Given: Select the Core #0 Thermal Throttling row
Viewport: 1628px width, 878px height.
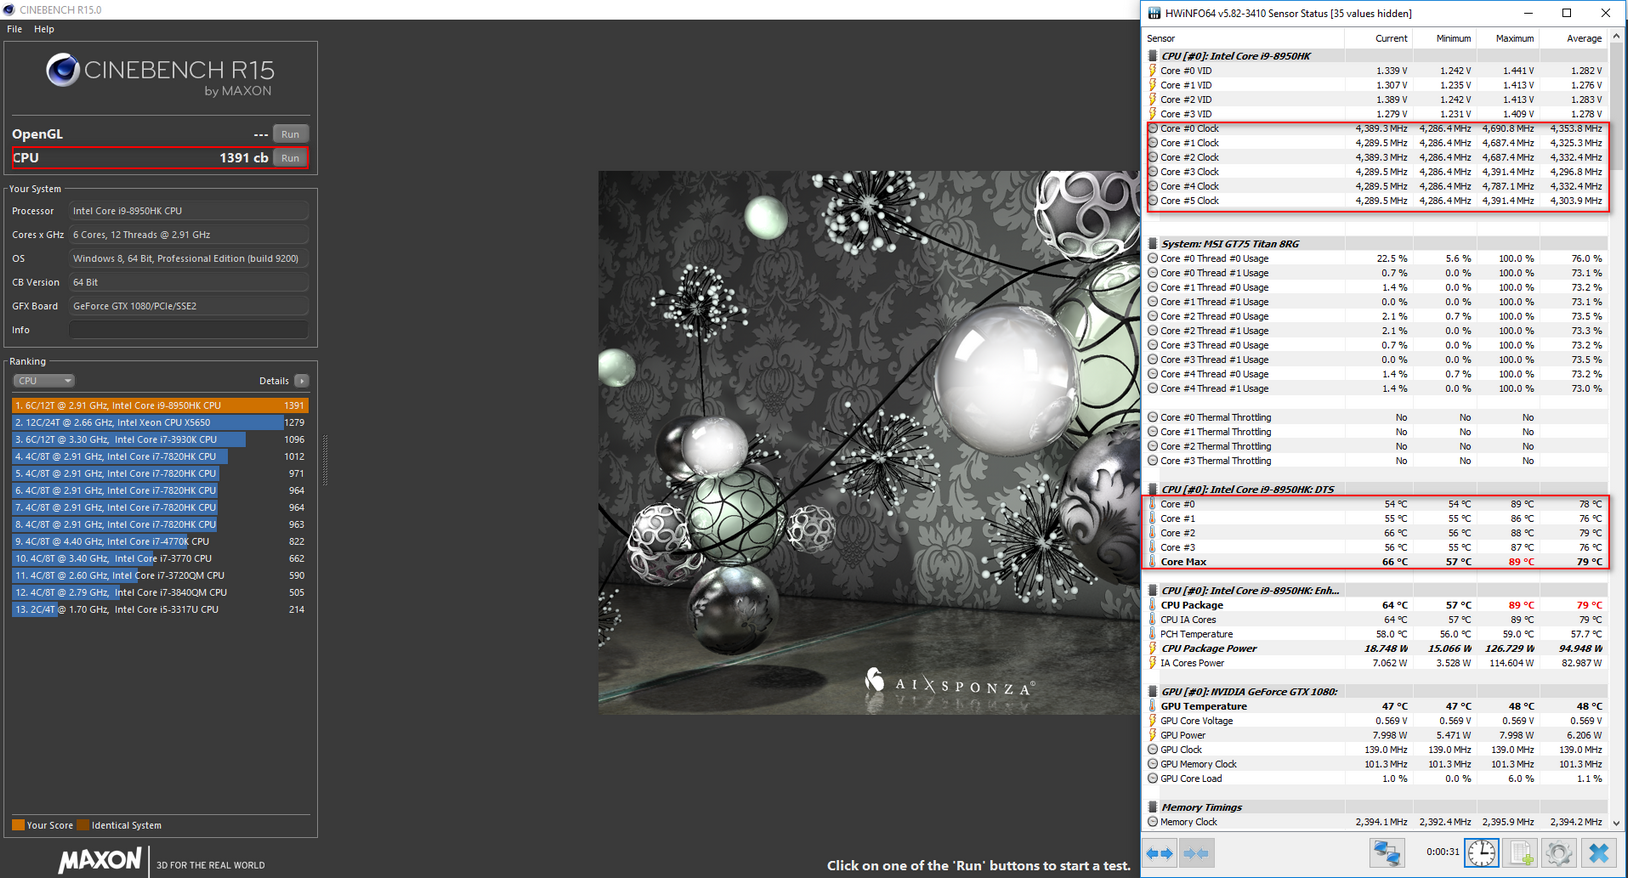Looking at the screenshot, I should click(1376, 417).
